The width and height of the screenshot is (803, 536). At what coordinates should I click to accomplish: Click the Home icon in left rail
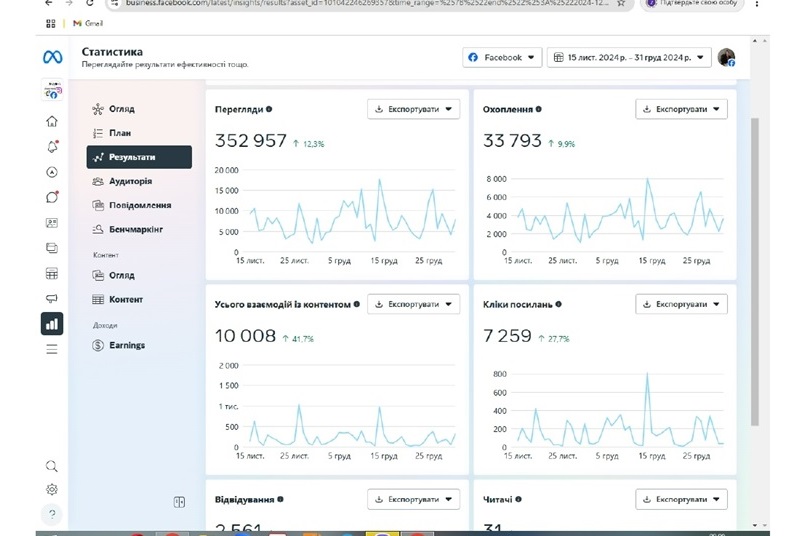point(52,121)
